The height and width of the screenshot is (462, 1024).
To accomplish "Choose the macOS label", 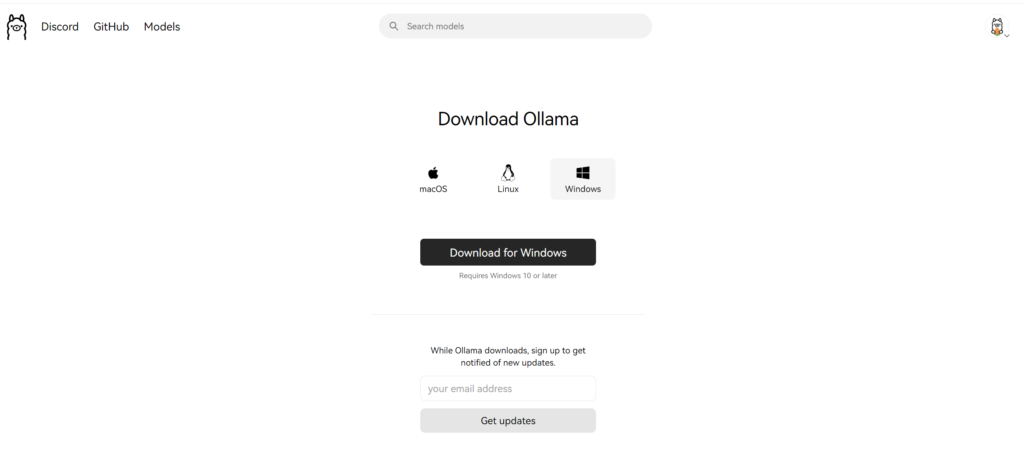I will point(433,189).
